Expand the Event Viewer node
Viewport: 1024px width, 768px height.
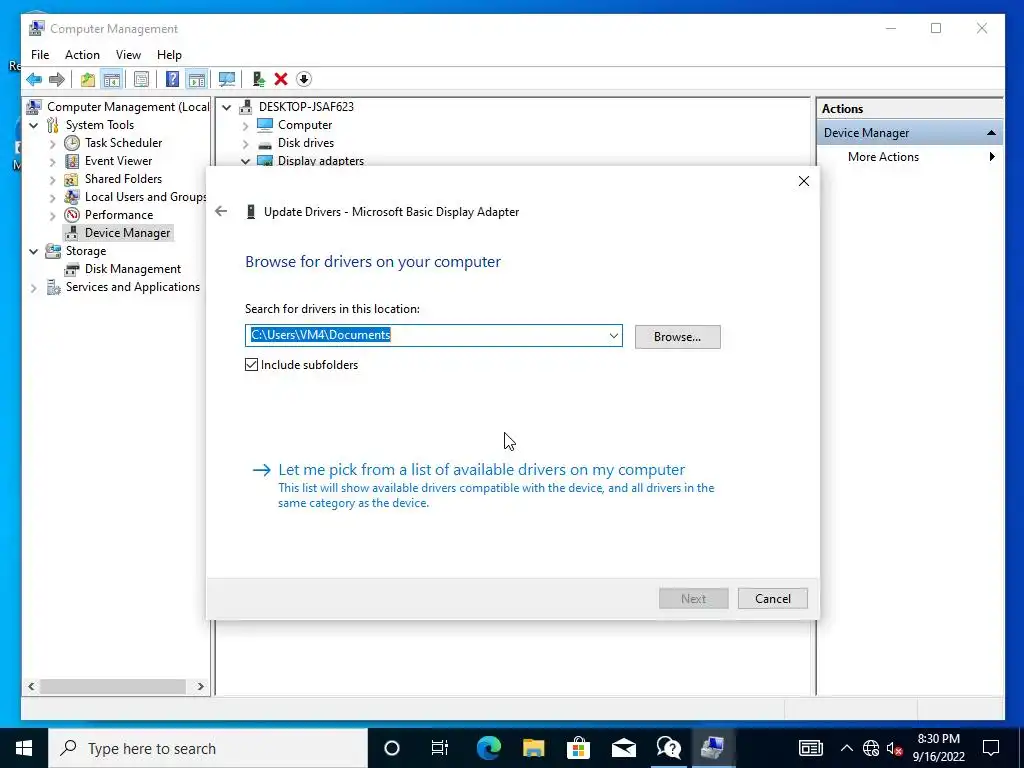(53, 161)
